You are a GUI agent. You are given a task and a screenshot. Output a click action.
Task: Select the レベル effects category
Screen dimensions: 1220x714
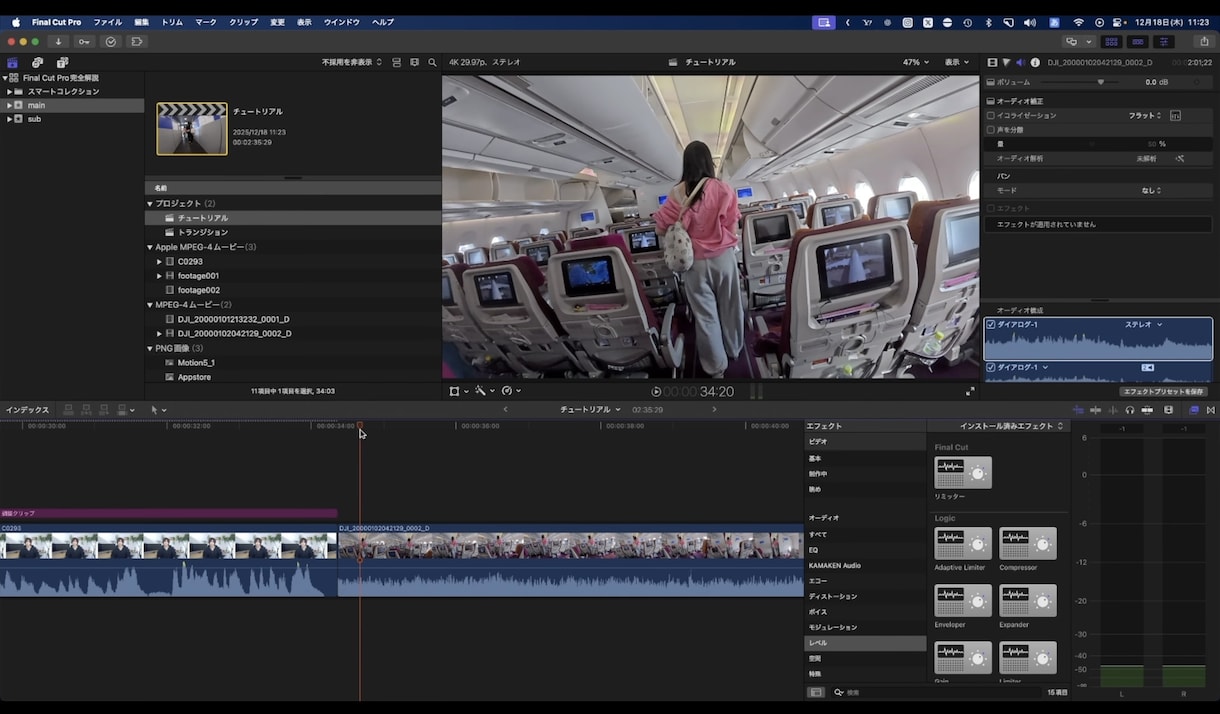[x=865, y=643]
